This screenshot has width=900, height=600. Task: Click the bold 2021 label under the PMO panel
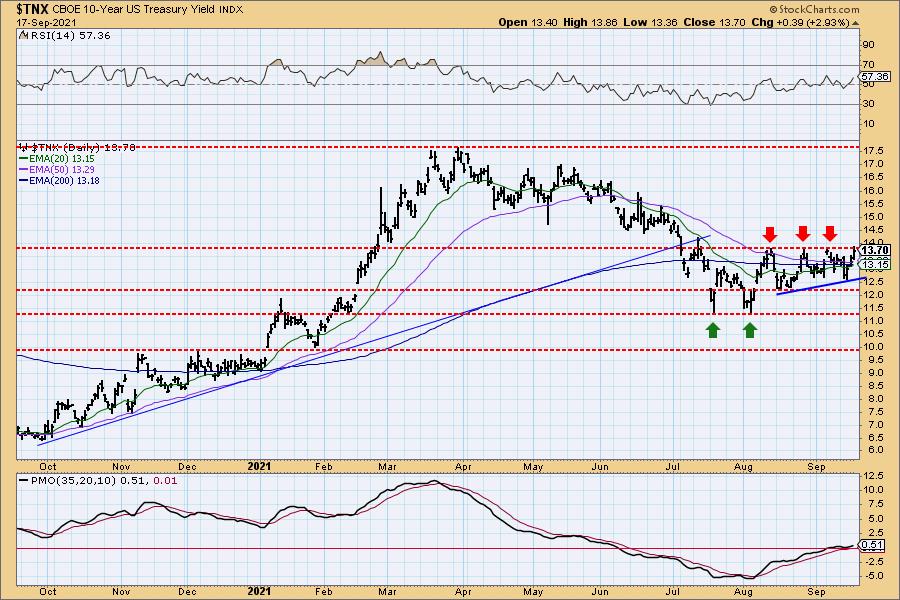click(x=259, y=591)
